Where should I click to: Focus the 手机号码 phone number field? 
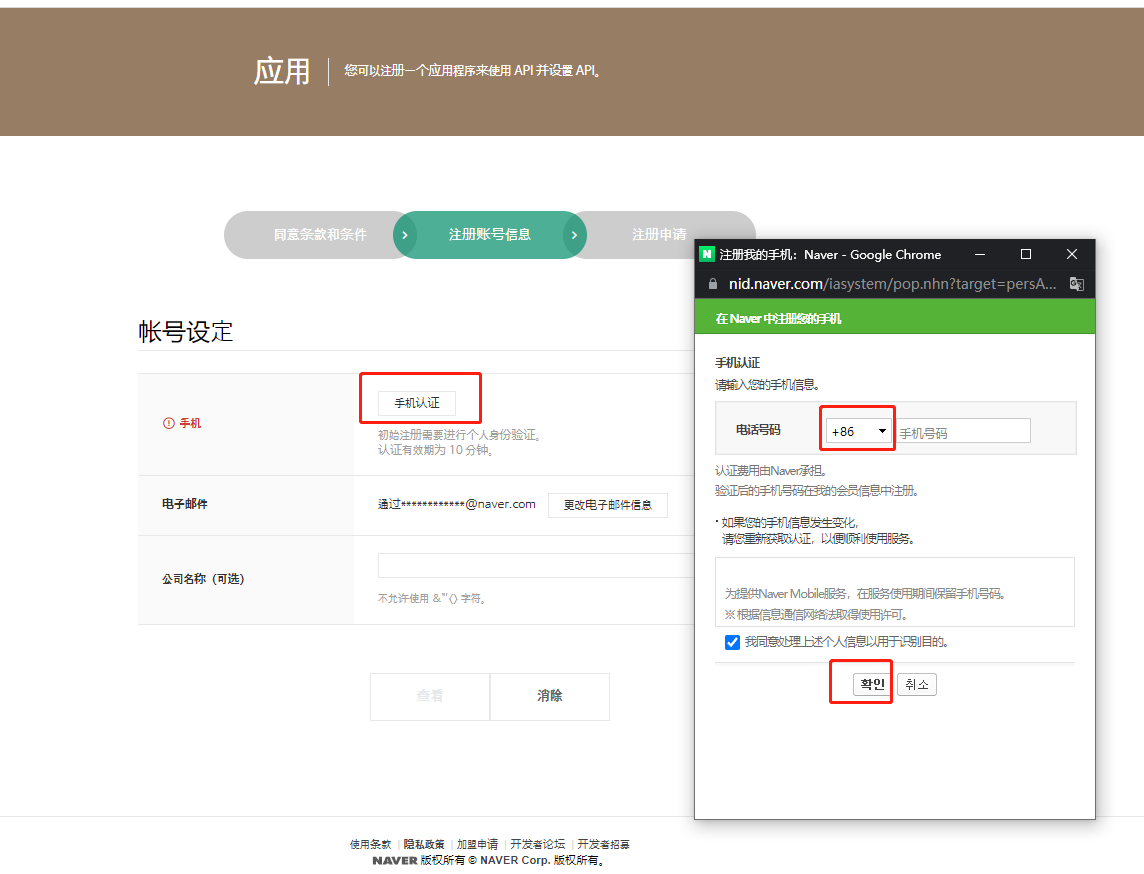(963, 431)
